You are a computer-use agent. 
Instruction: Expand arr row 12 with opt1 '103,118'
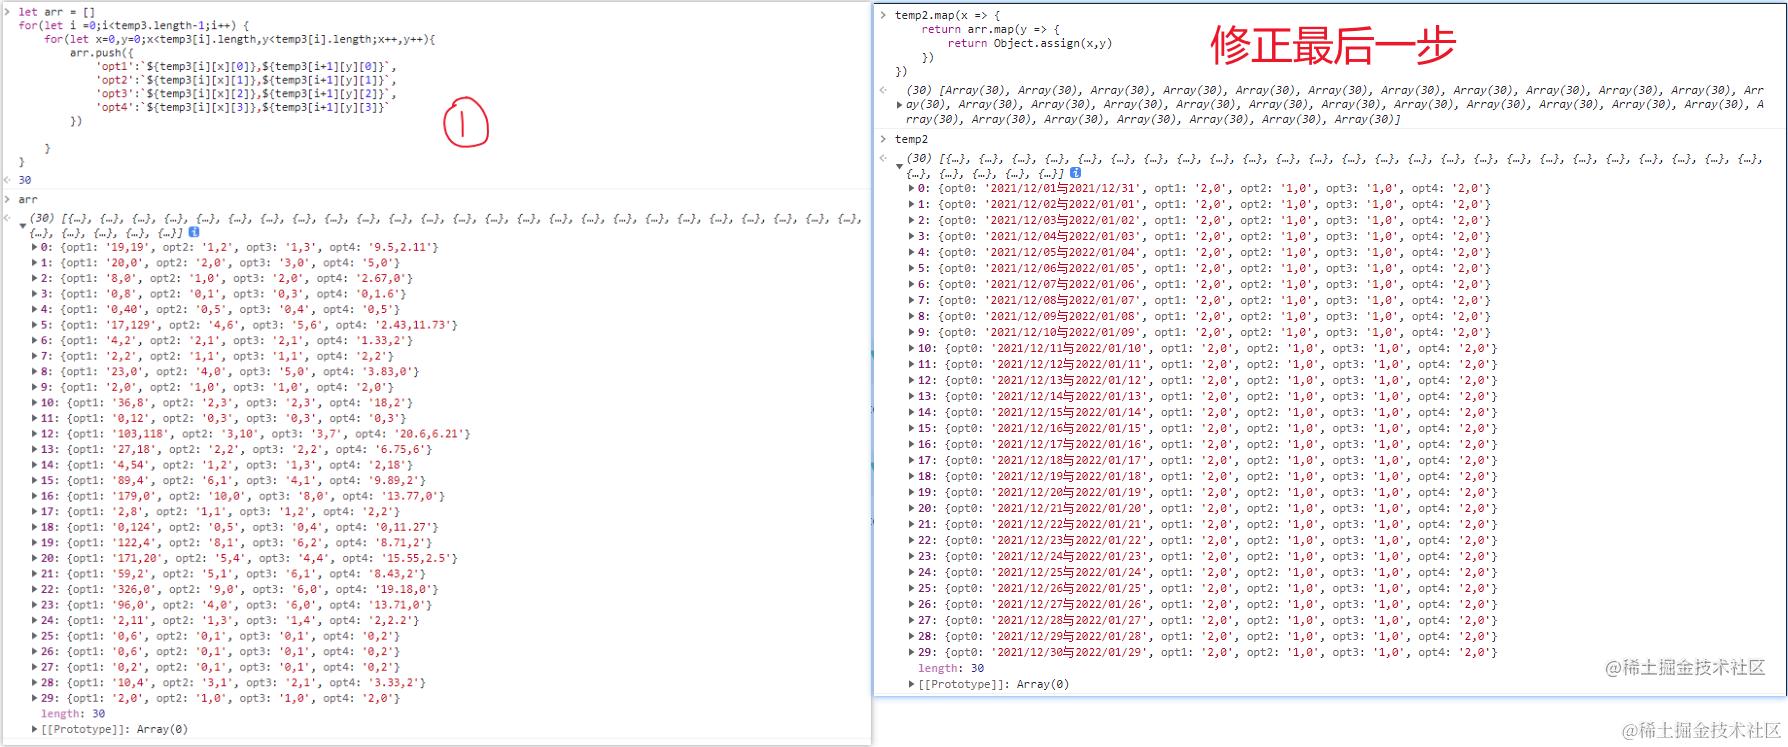tap(35, 434)
